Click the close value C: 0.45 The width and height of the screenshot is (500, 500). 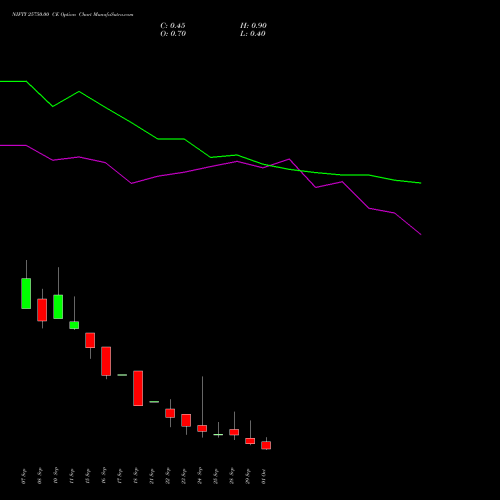[173, 26]
